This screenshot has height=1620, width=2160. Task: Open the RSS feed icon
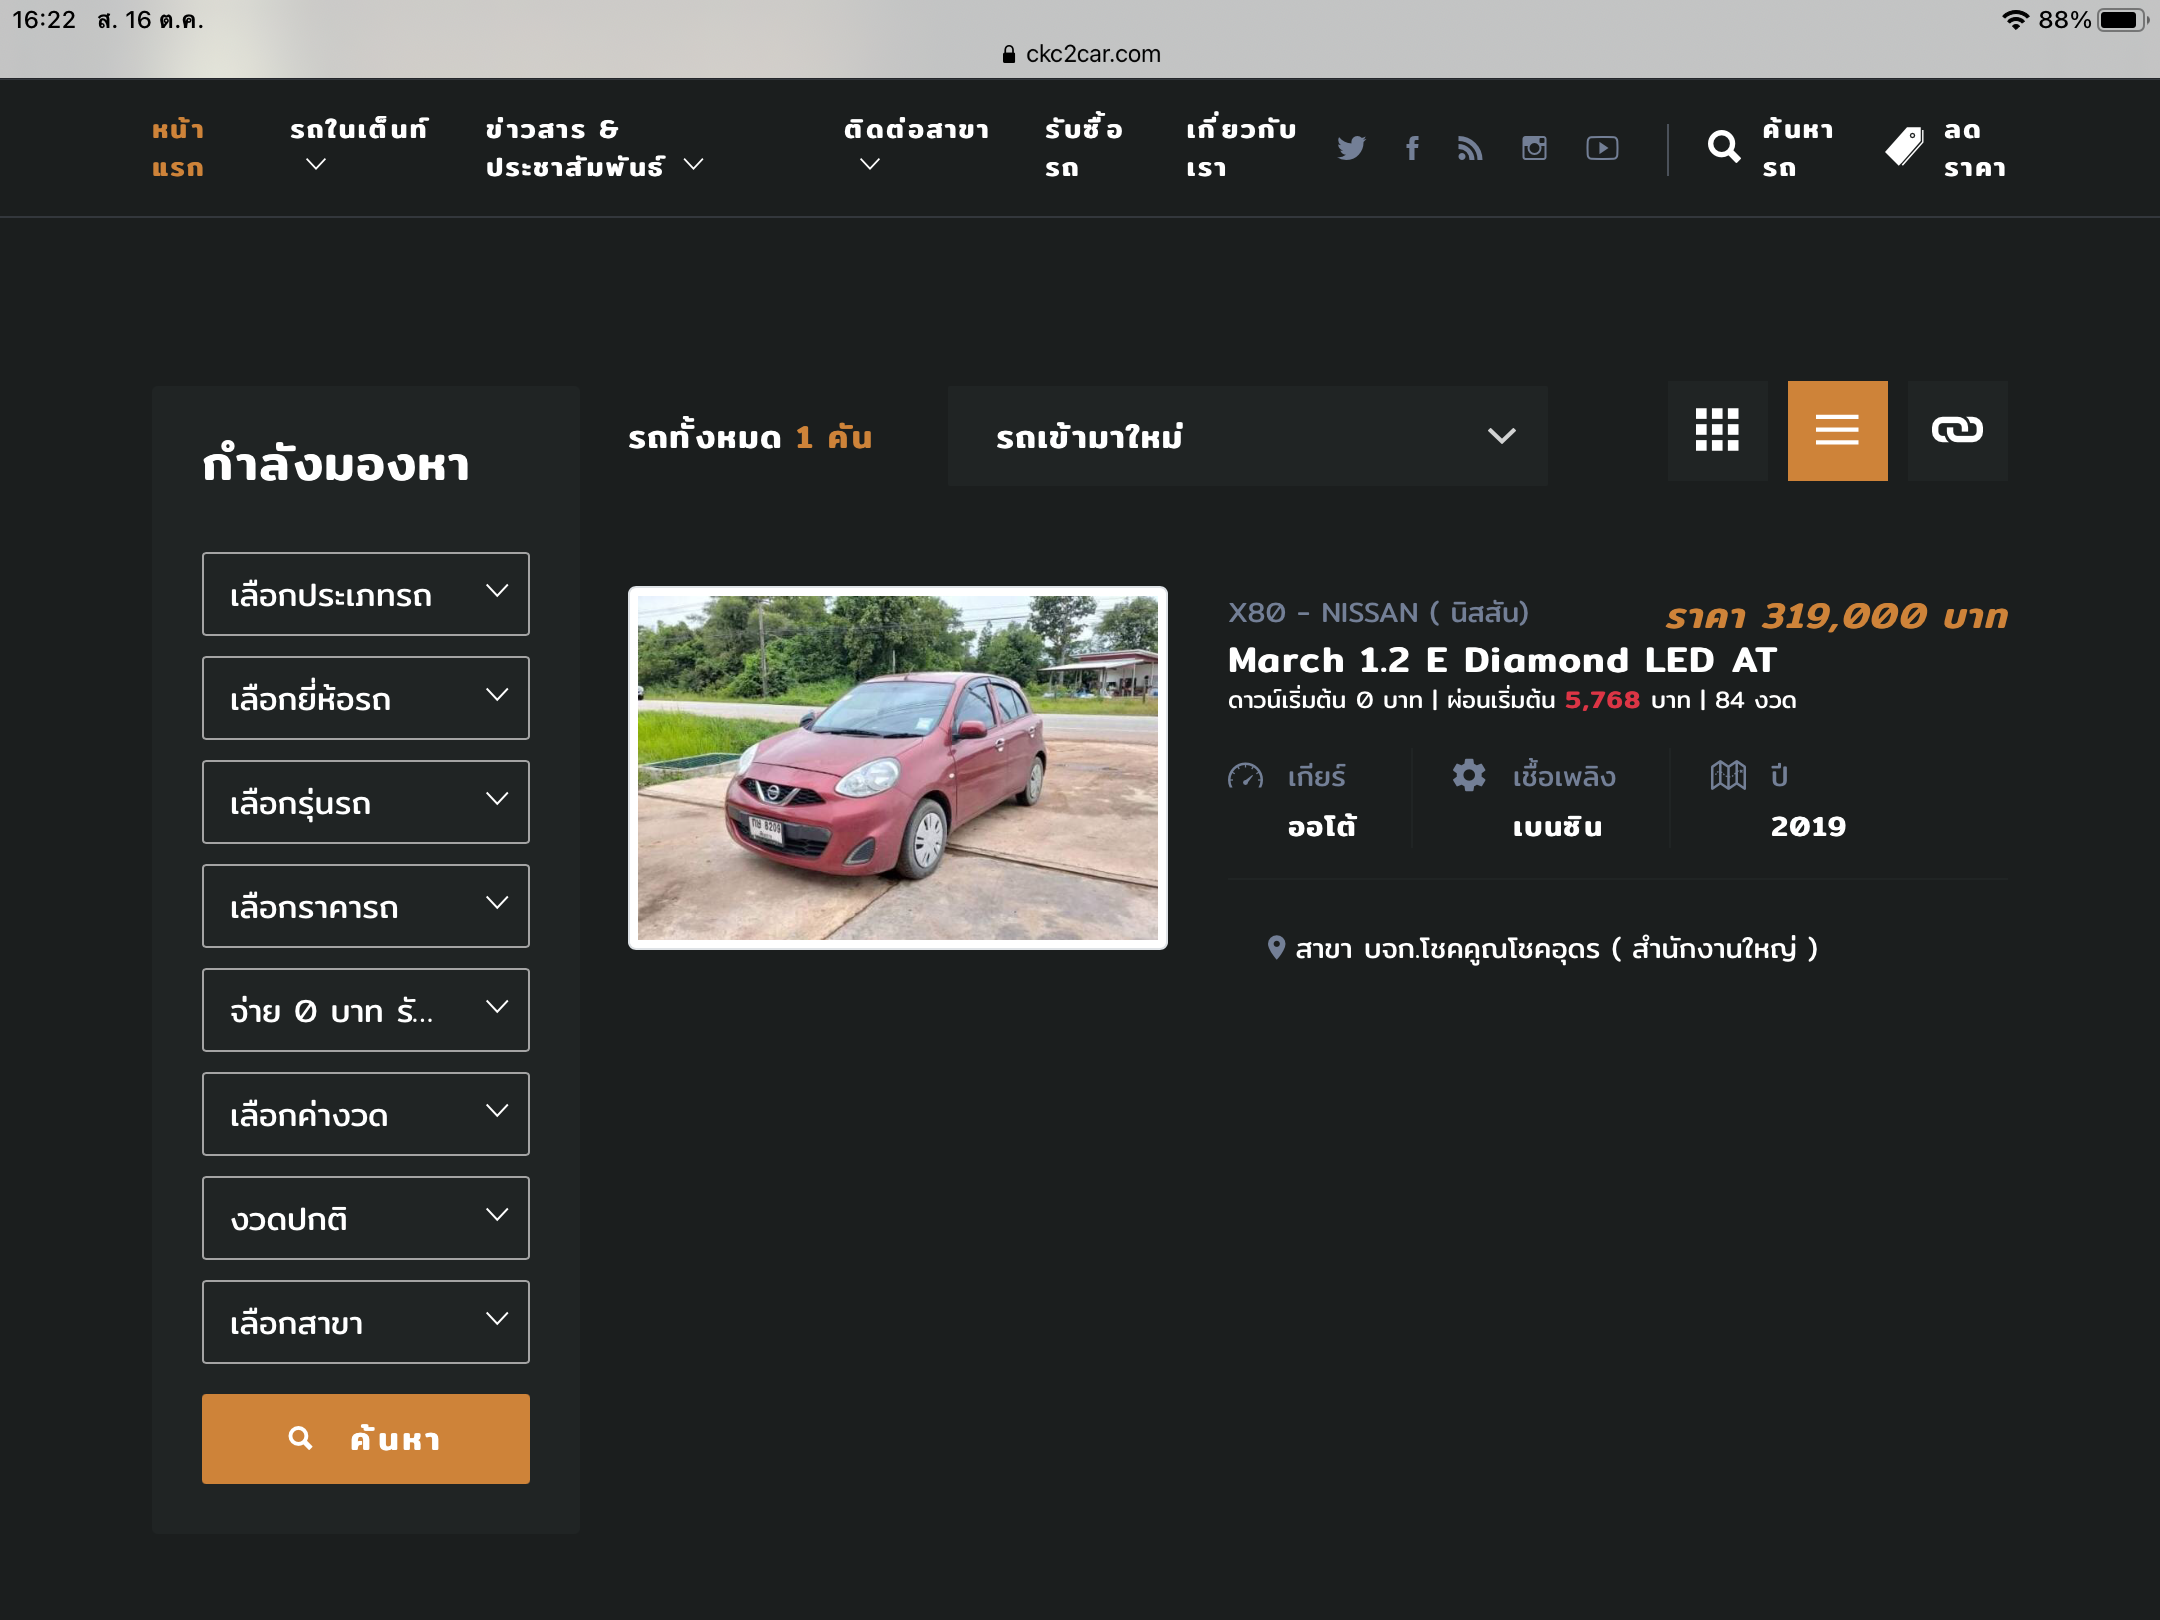point(1470,148)
